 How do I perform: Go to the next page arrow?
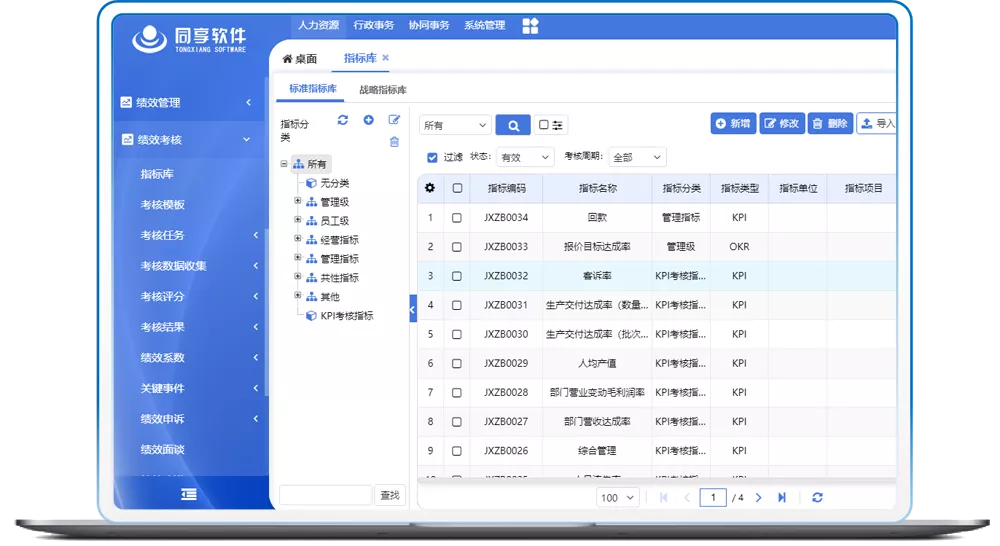[x=758, y=498]
